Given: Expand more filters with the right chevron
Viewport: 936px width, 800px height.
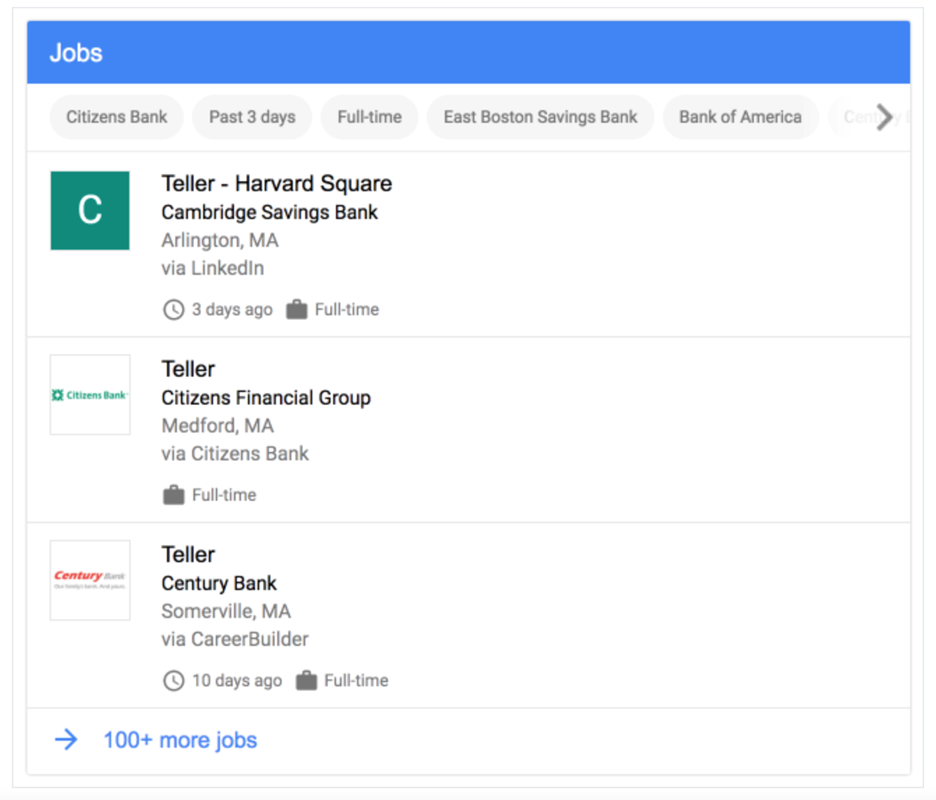Looking at the screenshot, I should 884,117.
